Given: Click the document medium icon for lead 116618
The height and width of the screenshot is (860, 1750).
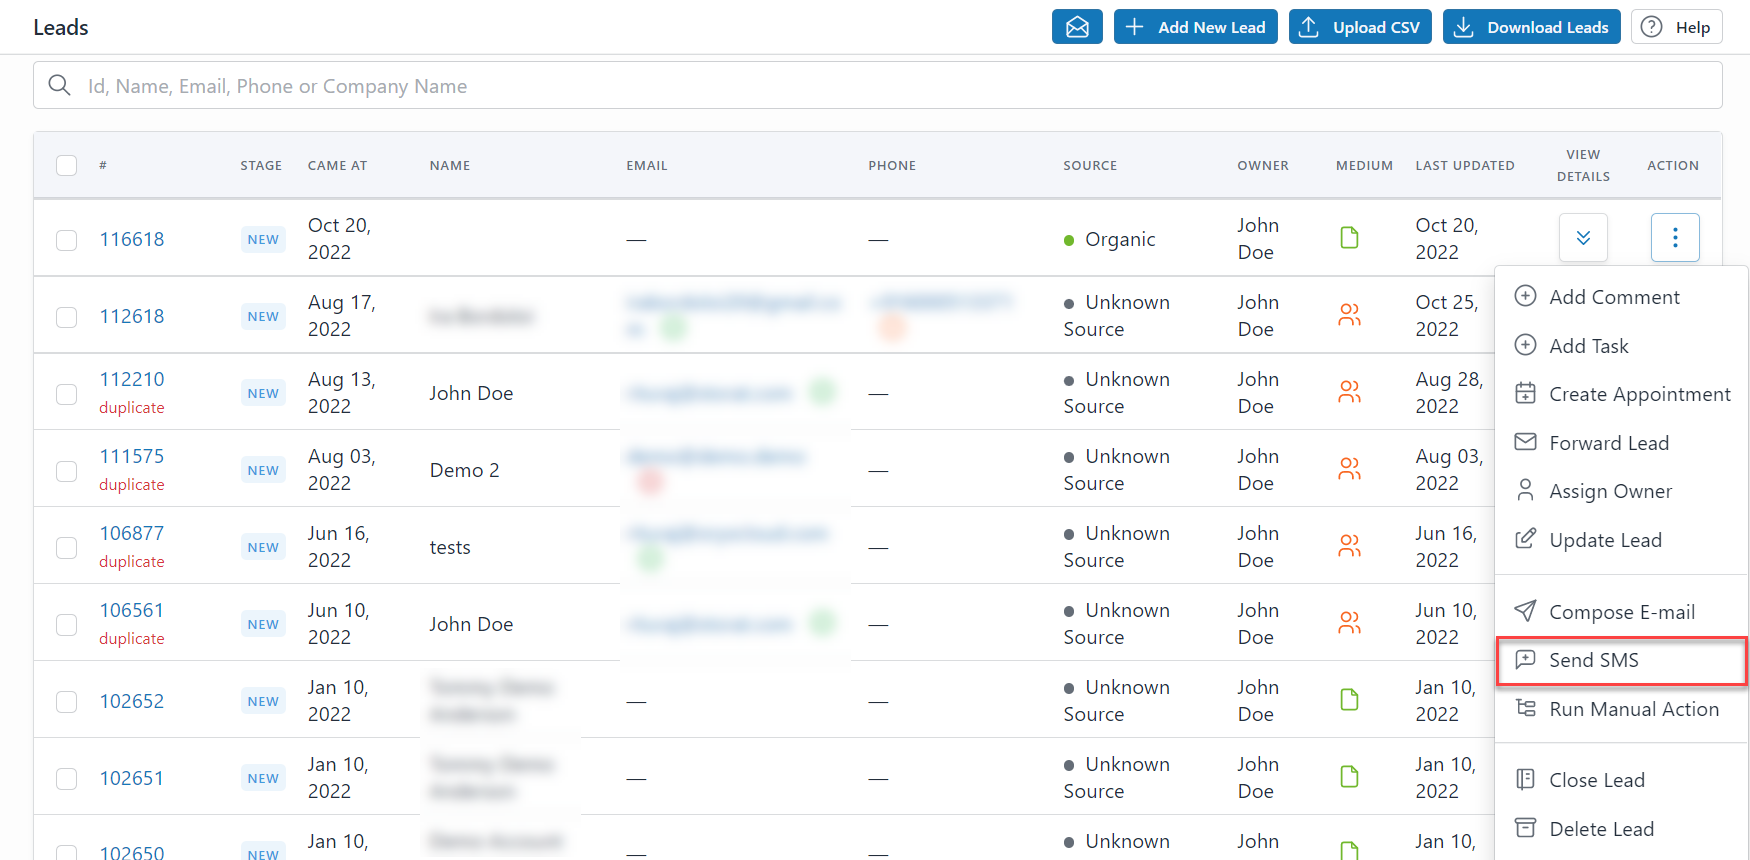Looking at the screenshot, I should click(1349, 238).
